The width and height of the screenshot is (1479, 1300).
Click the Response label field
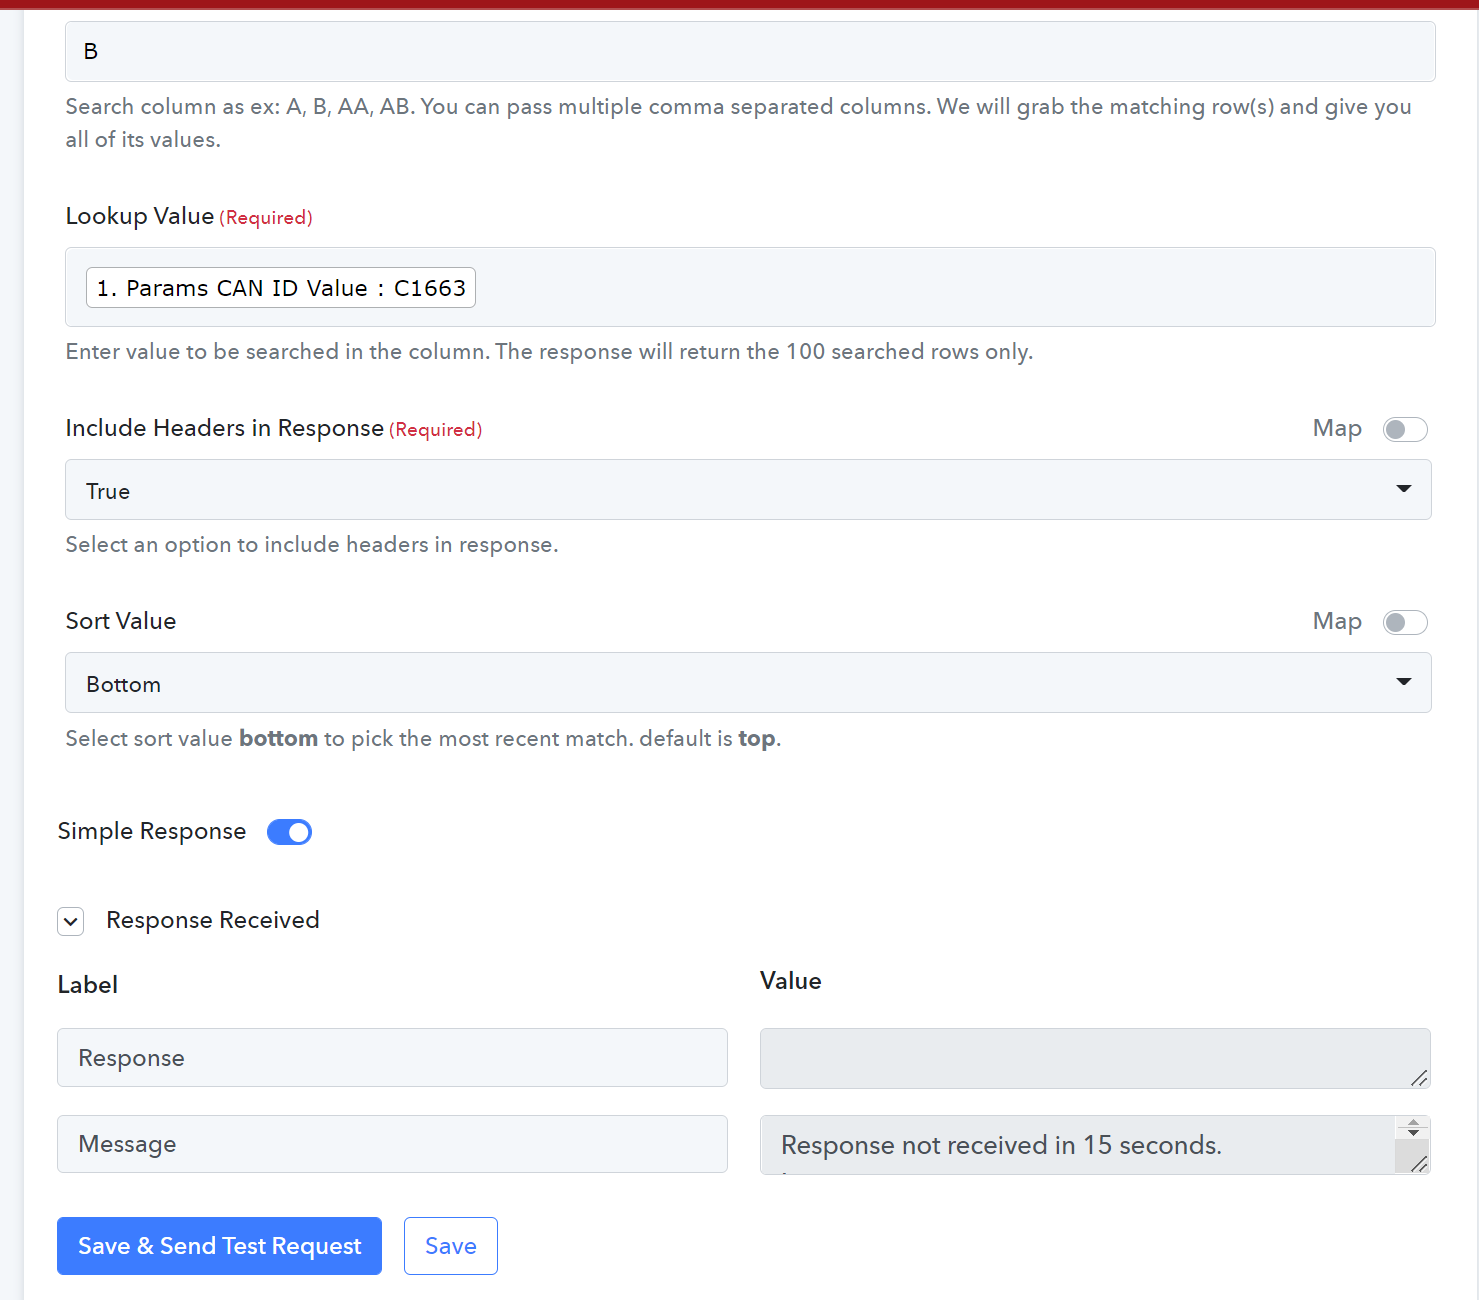392,1058
